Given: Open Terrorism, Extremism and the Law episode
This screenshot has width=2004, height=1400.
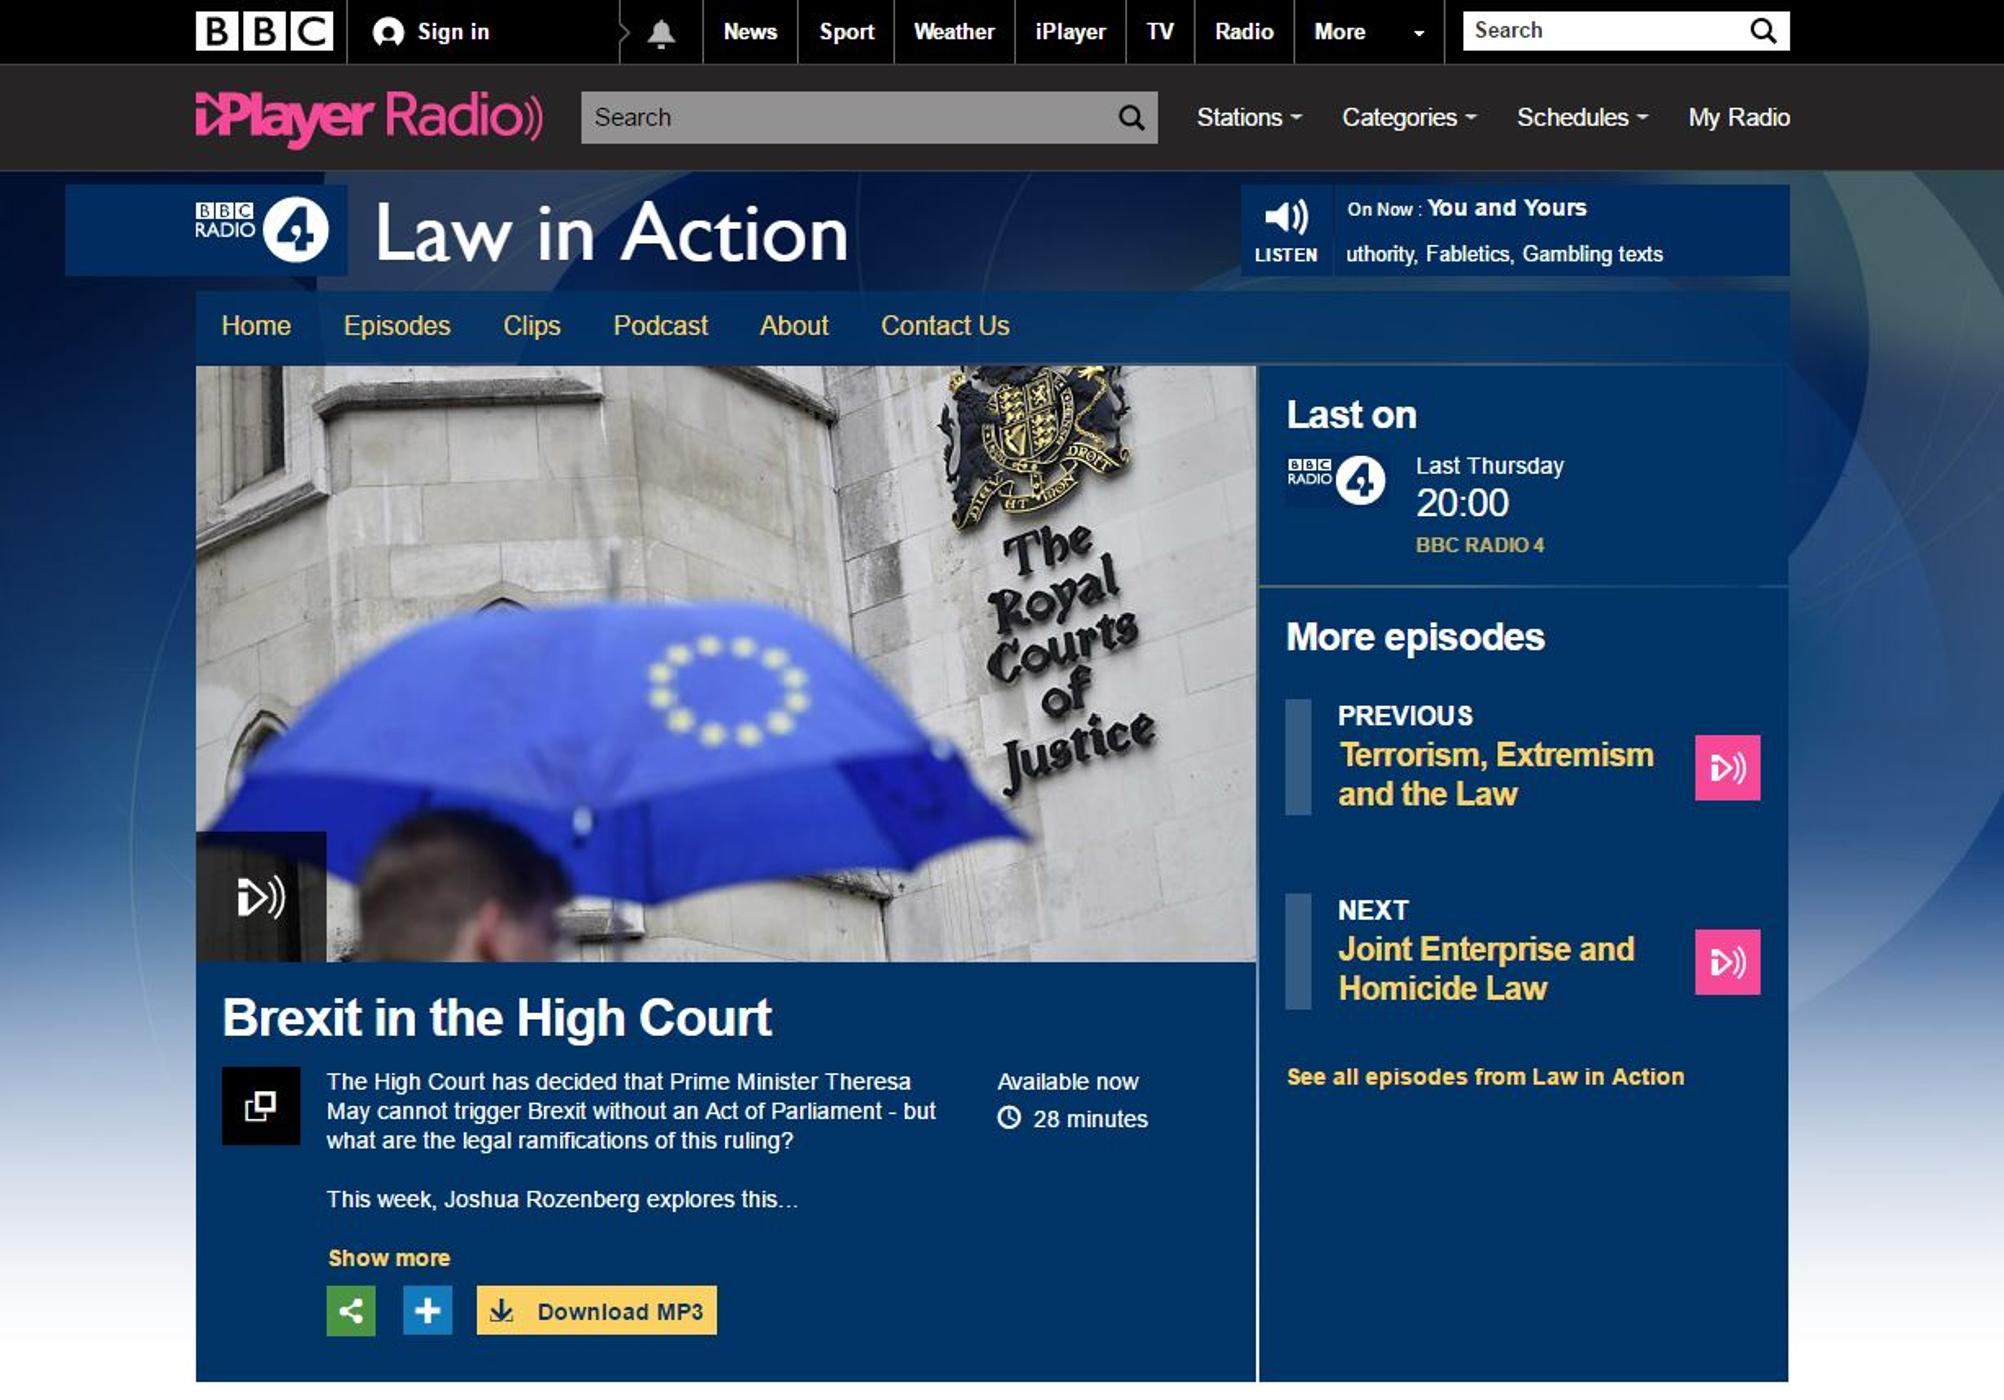Looking at the screenshot, I should pyautogui.click(x=1496, y=774).
